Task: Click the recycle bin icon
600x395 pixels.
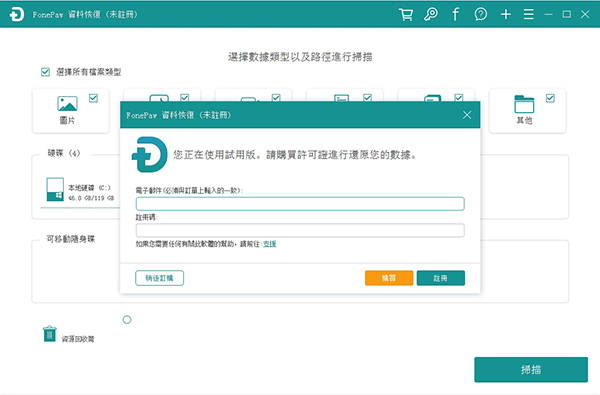Action: point(50,334)
